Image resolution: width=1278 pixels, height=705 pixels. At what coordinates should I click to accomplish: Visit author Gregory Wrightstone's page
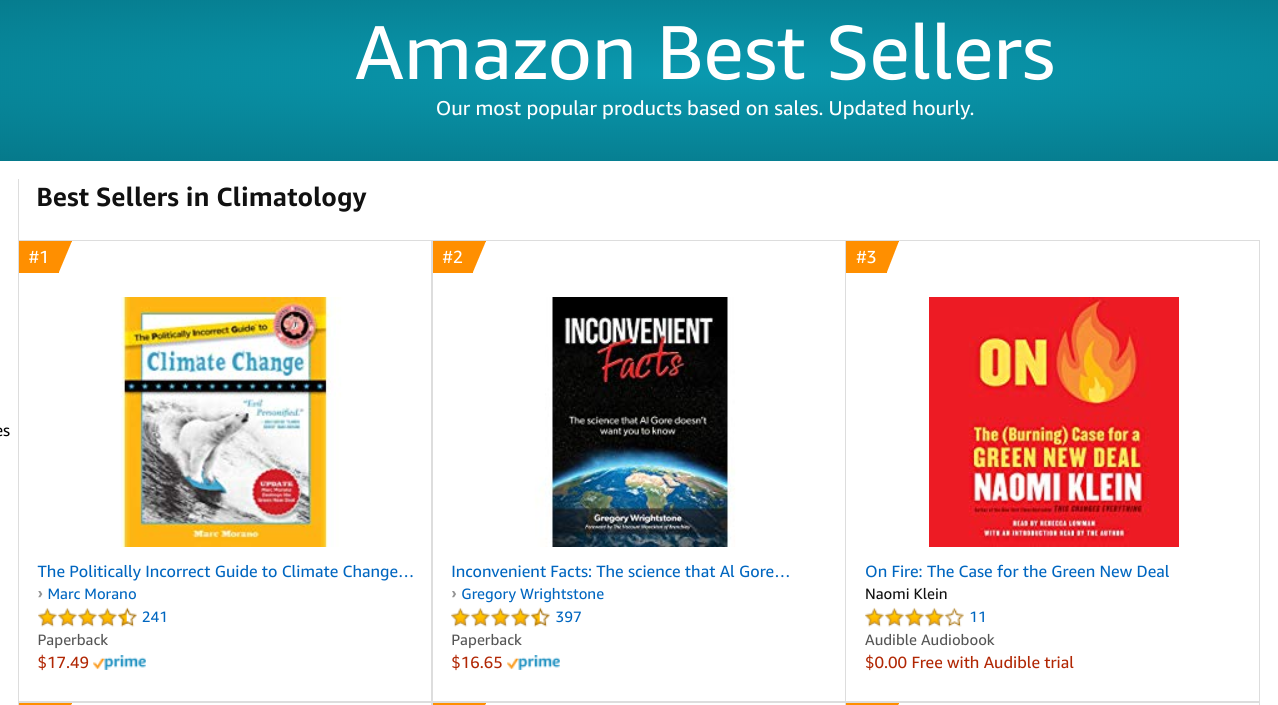(x=532, y=594)
